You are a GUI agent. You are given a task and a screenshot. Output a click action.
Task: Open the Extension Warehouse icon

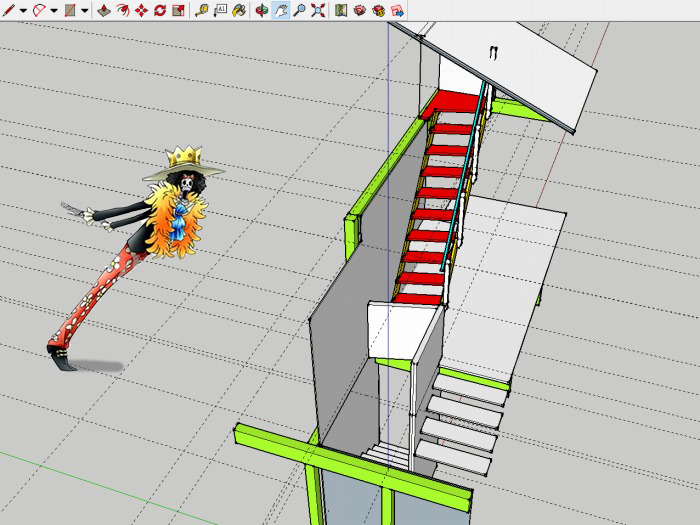[x=379, y=10]
